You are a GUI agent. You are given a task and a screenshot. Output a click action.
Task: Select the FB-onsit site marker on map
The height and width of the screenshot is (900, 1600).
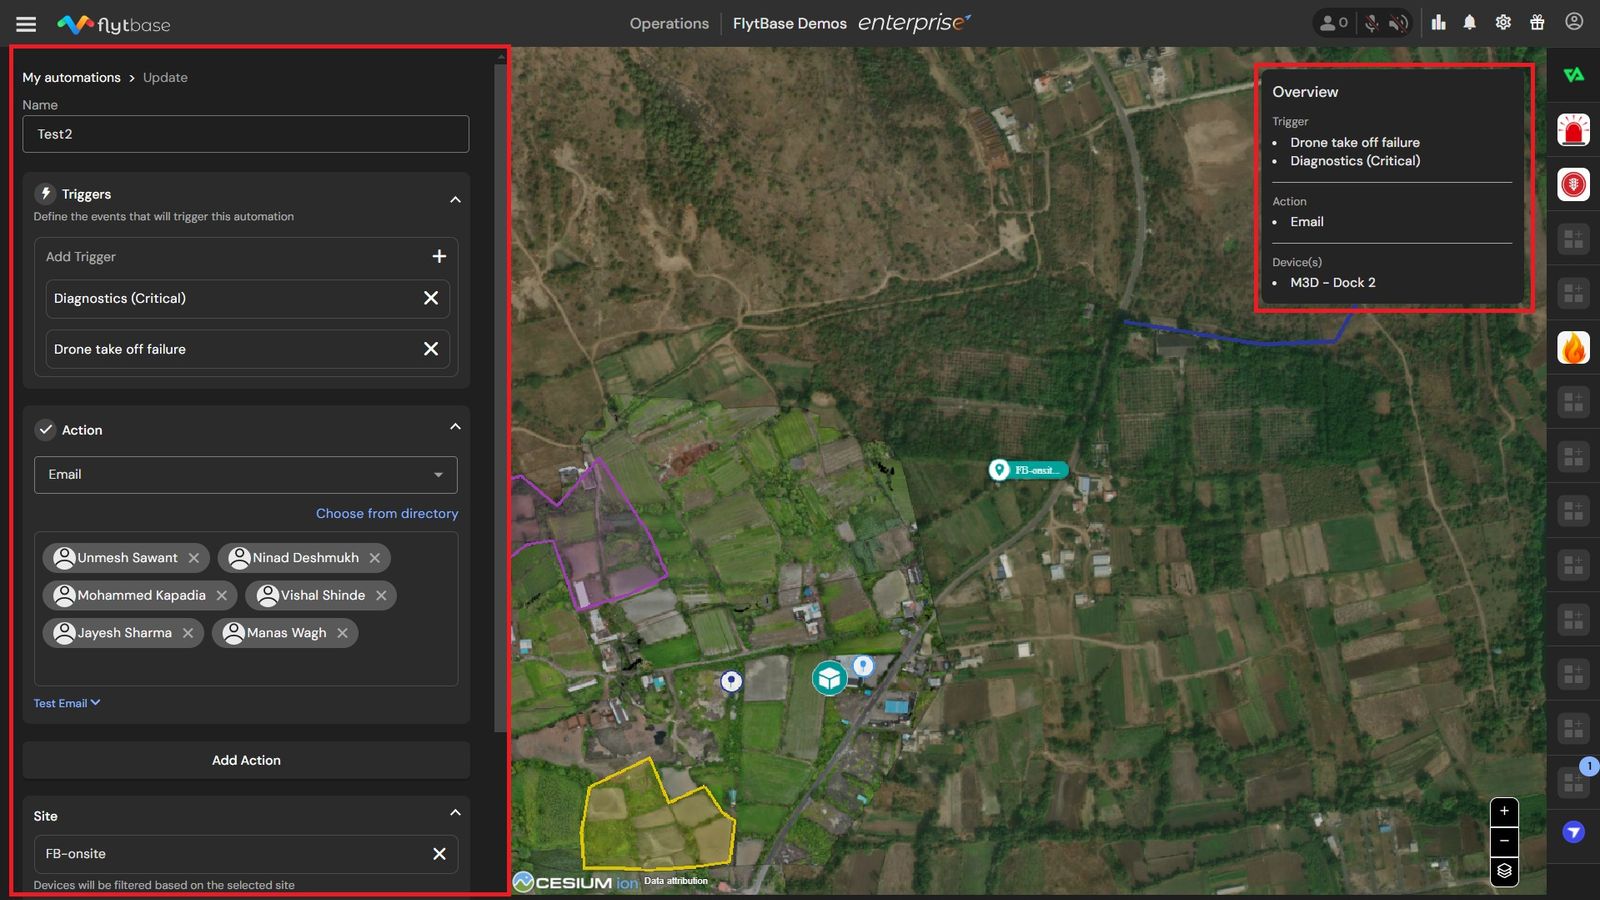click(1028, 470)
